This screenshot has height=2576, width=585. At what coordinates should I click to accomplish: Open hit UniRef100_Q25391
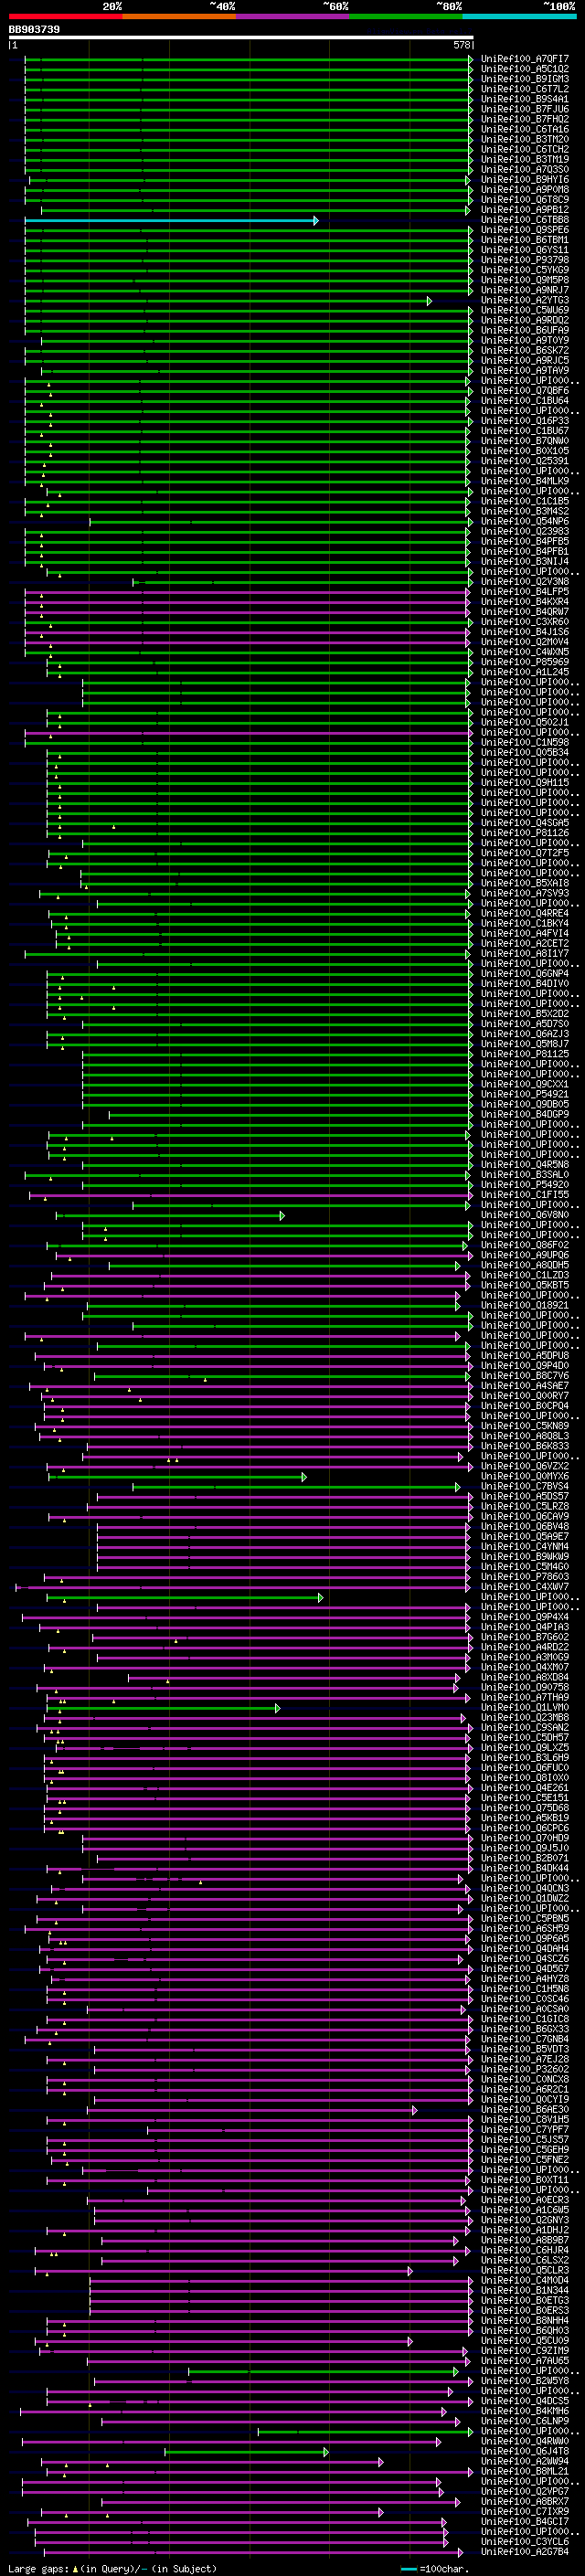525,461
